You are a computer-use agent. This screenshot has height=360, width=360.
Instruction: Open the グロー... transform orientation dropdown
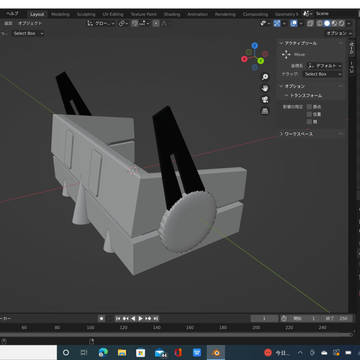click(x=101, y=23)
